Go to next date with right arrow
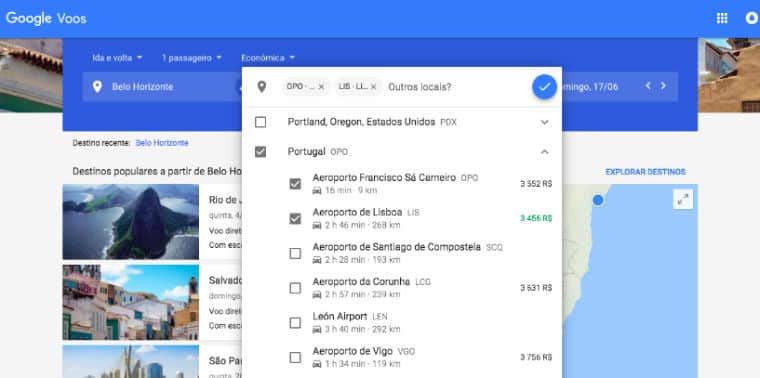 coord(663,86)
